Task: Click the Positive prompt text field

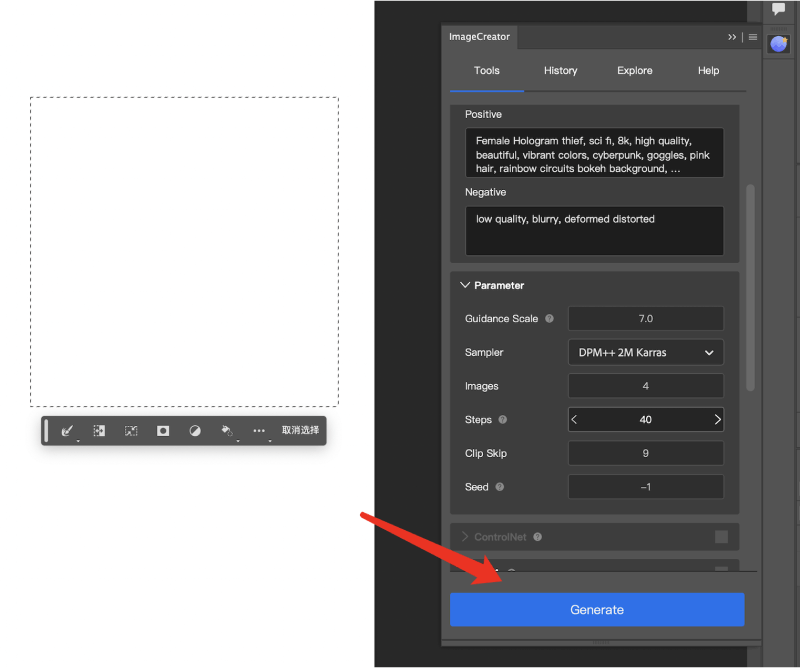Action: [594, 152]
